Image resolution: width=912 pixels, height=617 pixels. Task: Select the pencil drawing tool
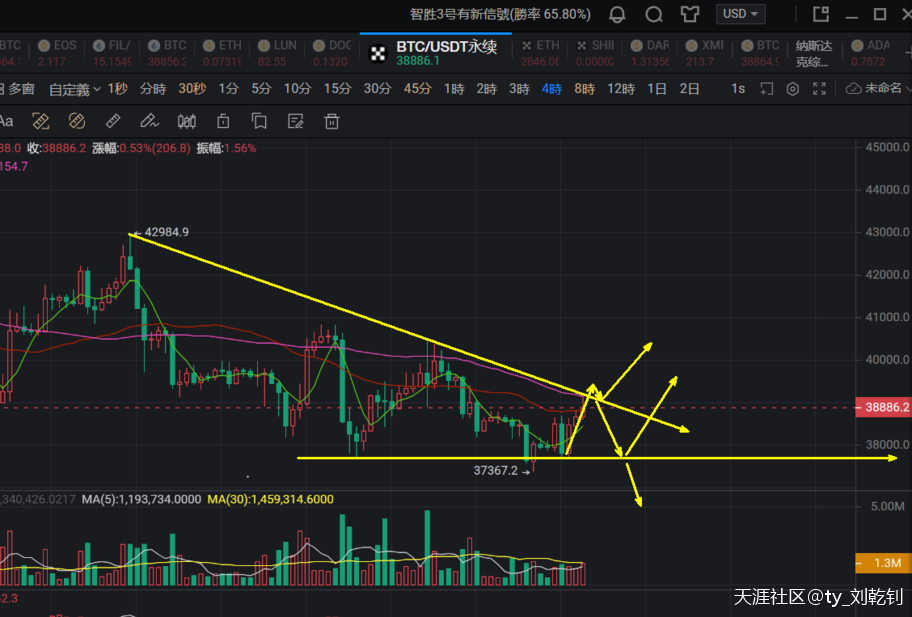149,122
